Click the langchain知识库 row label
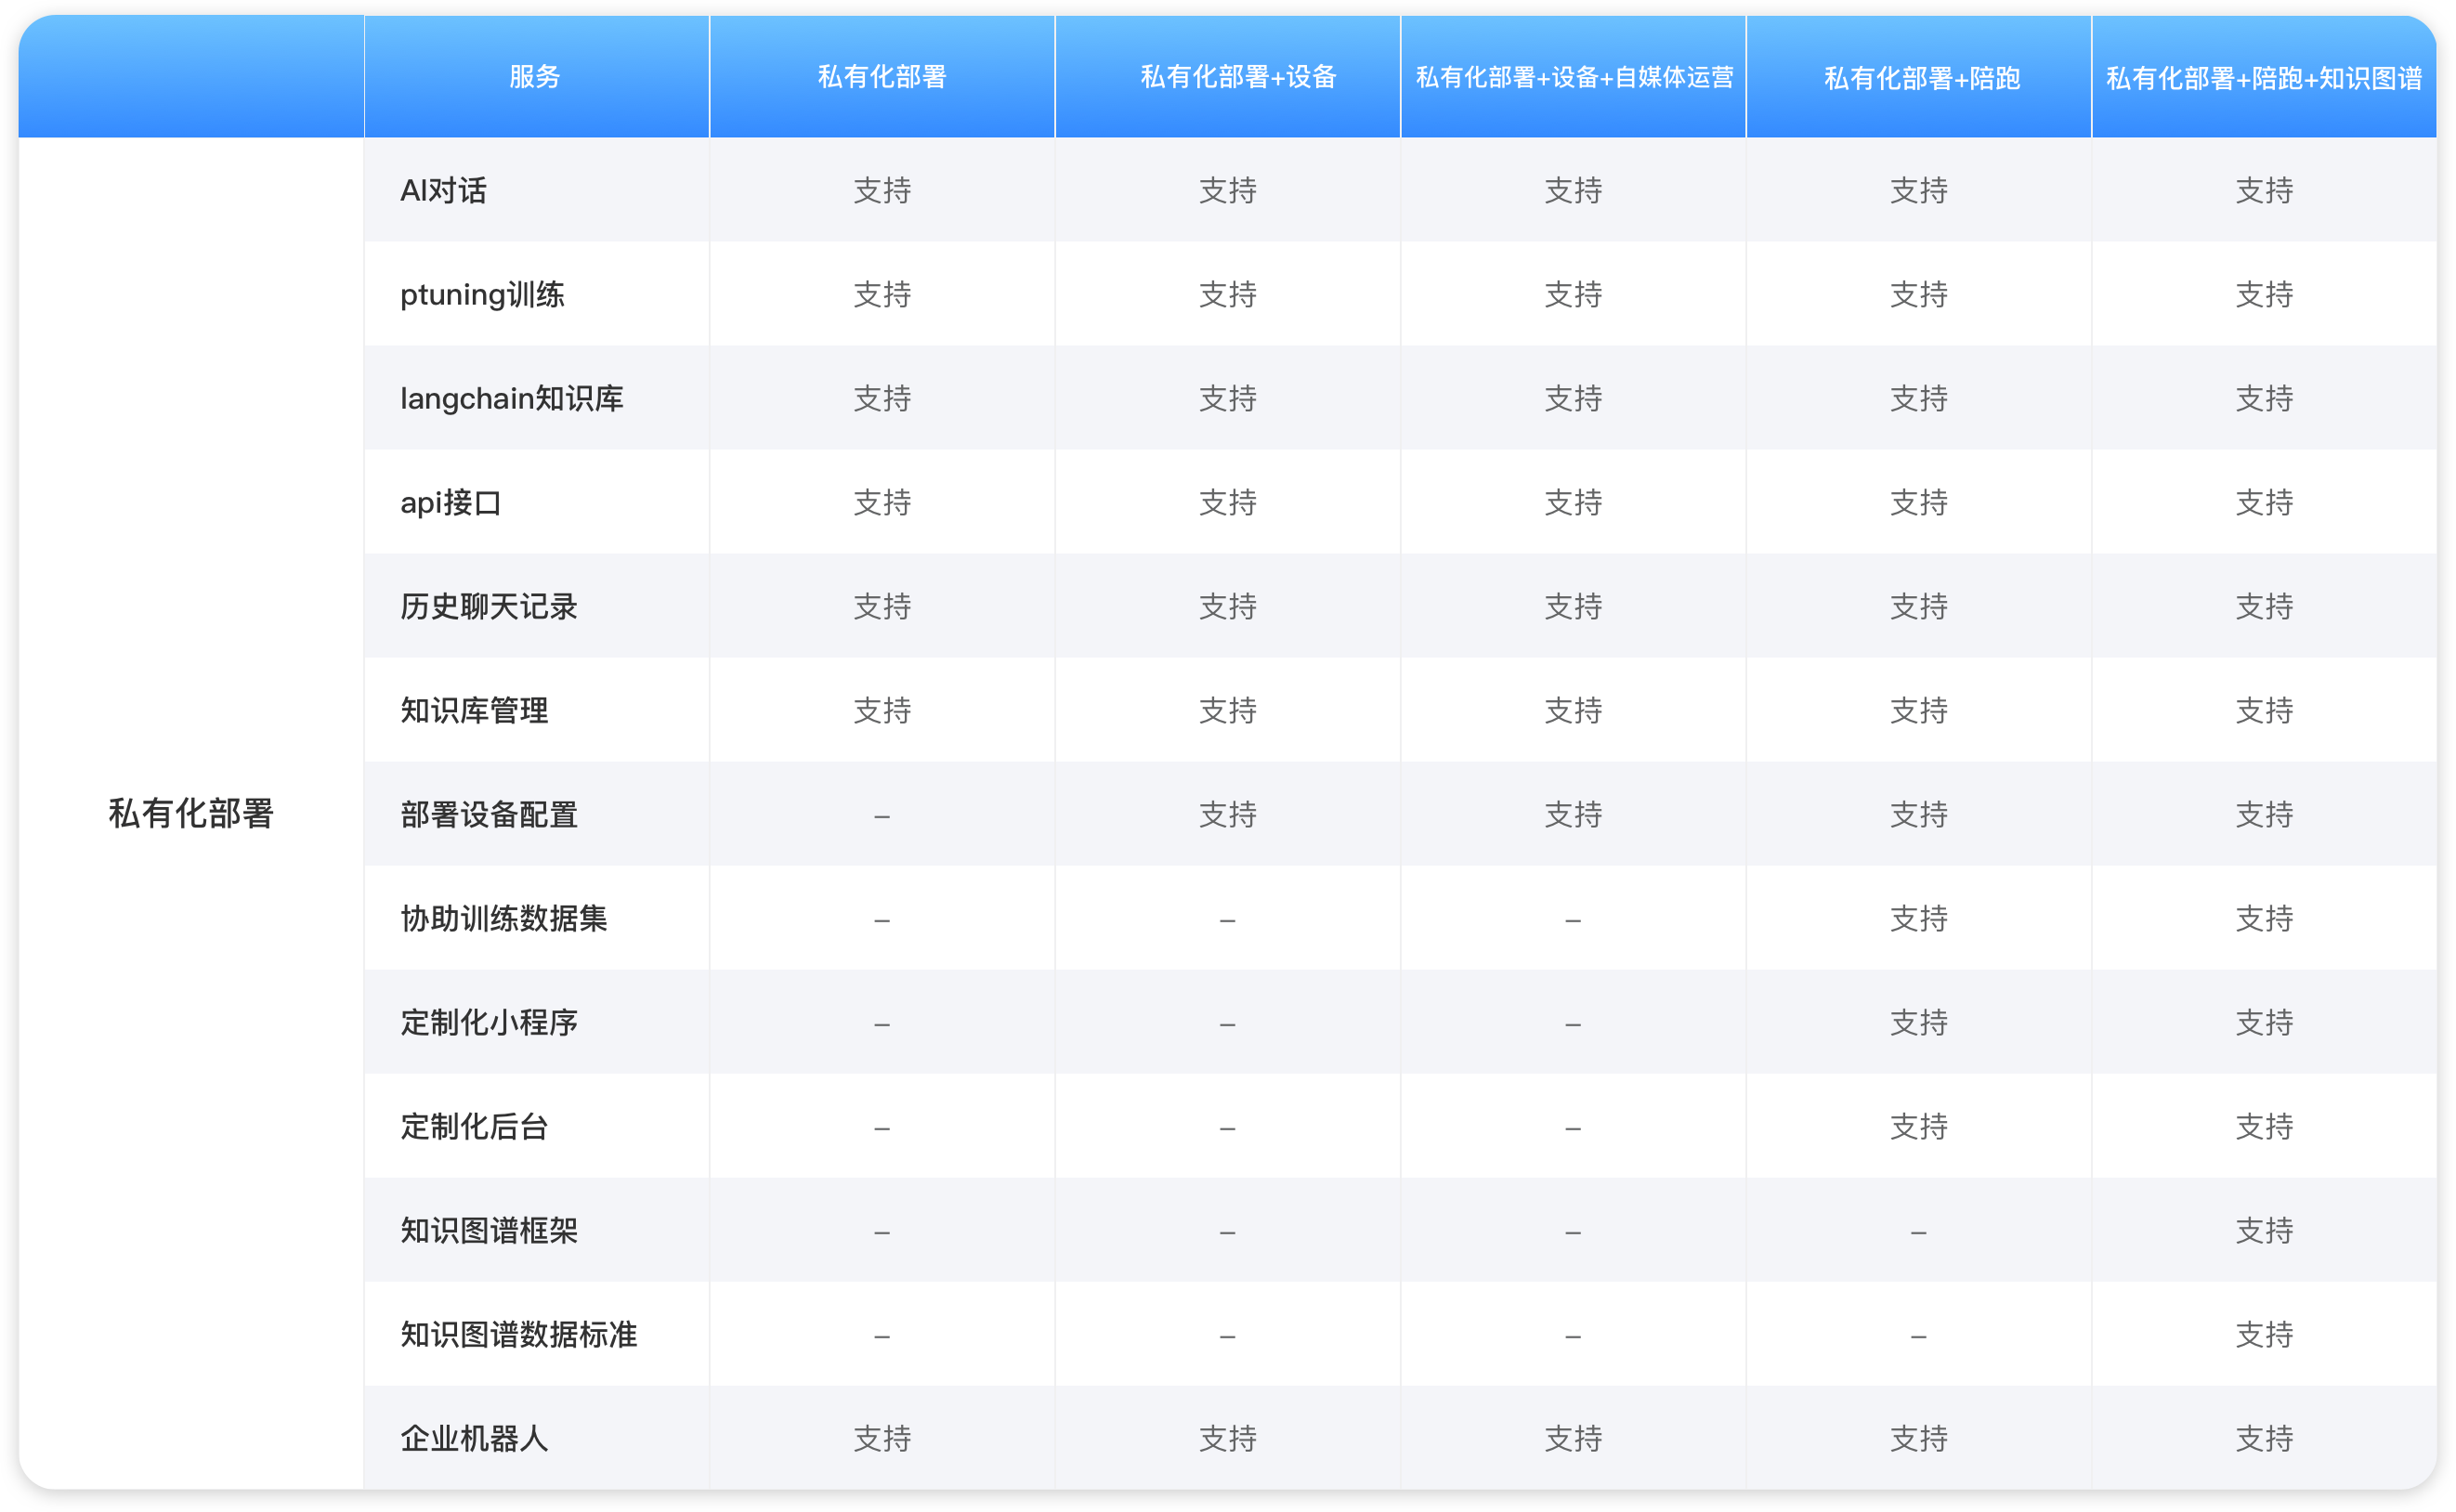The image size is (2456, 1512). pos(511,398)
